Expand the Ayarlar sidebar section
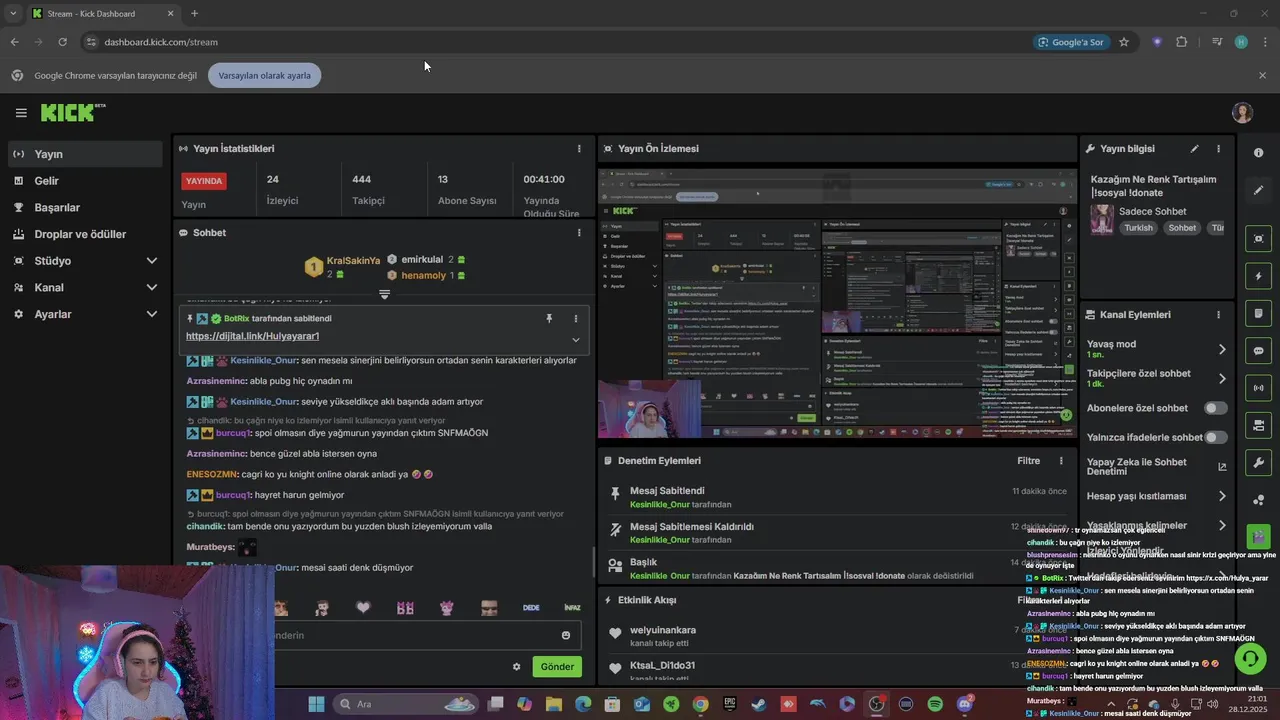 pos(85,314)
